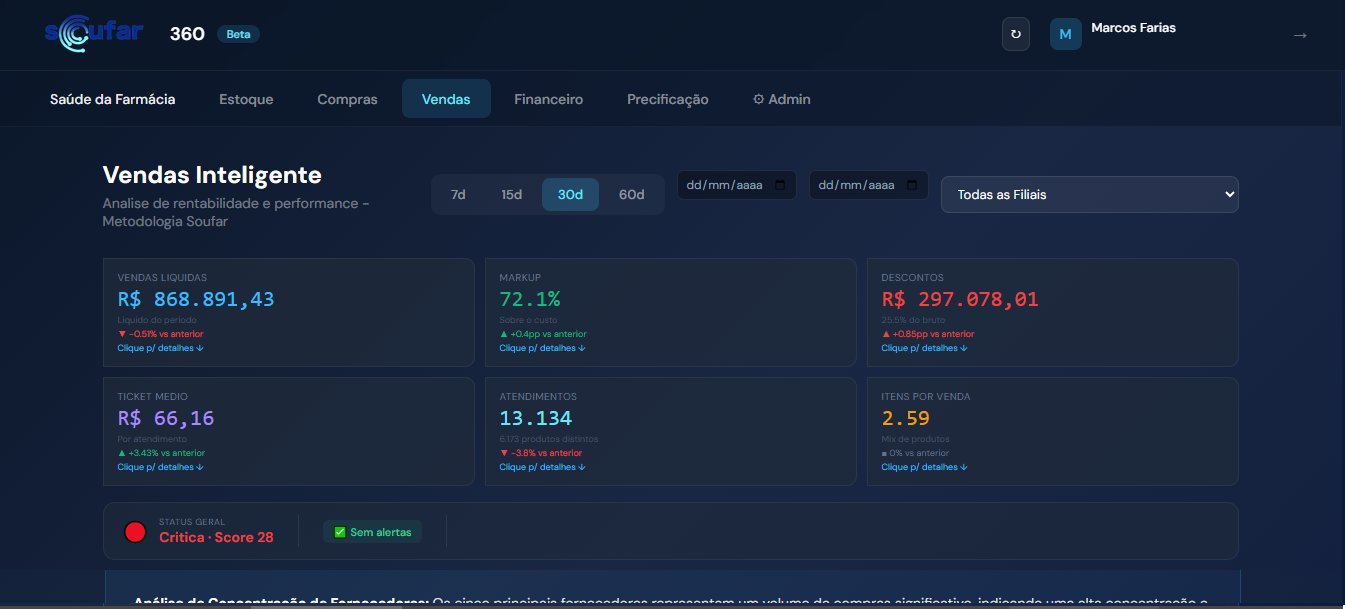Click the +0.85pp vs anterior indicator
1345x609 pixels.
click(928, 334)
